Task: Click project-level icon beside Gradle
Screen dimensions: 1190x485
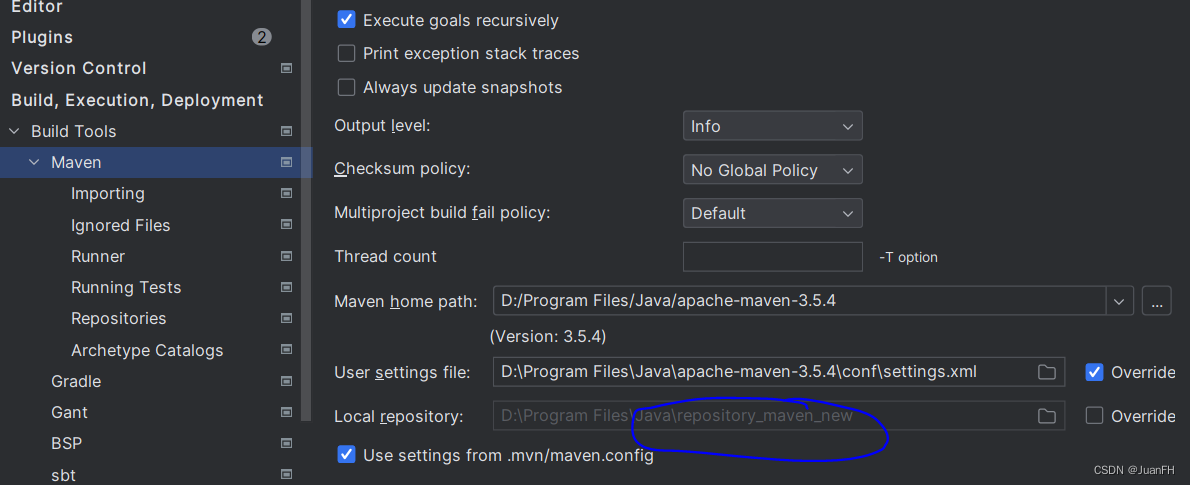Action: click(x=286, y=381)
